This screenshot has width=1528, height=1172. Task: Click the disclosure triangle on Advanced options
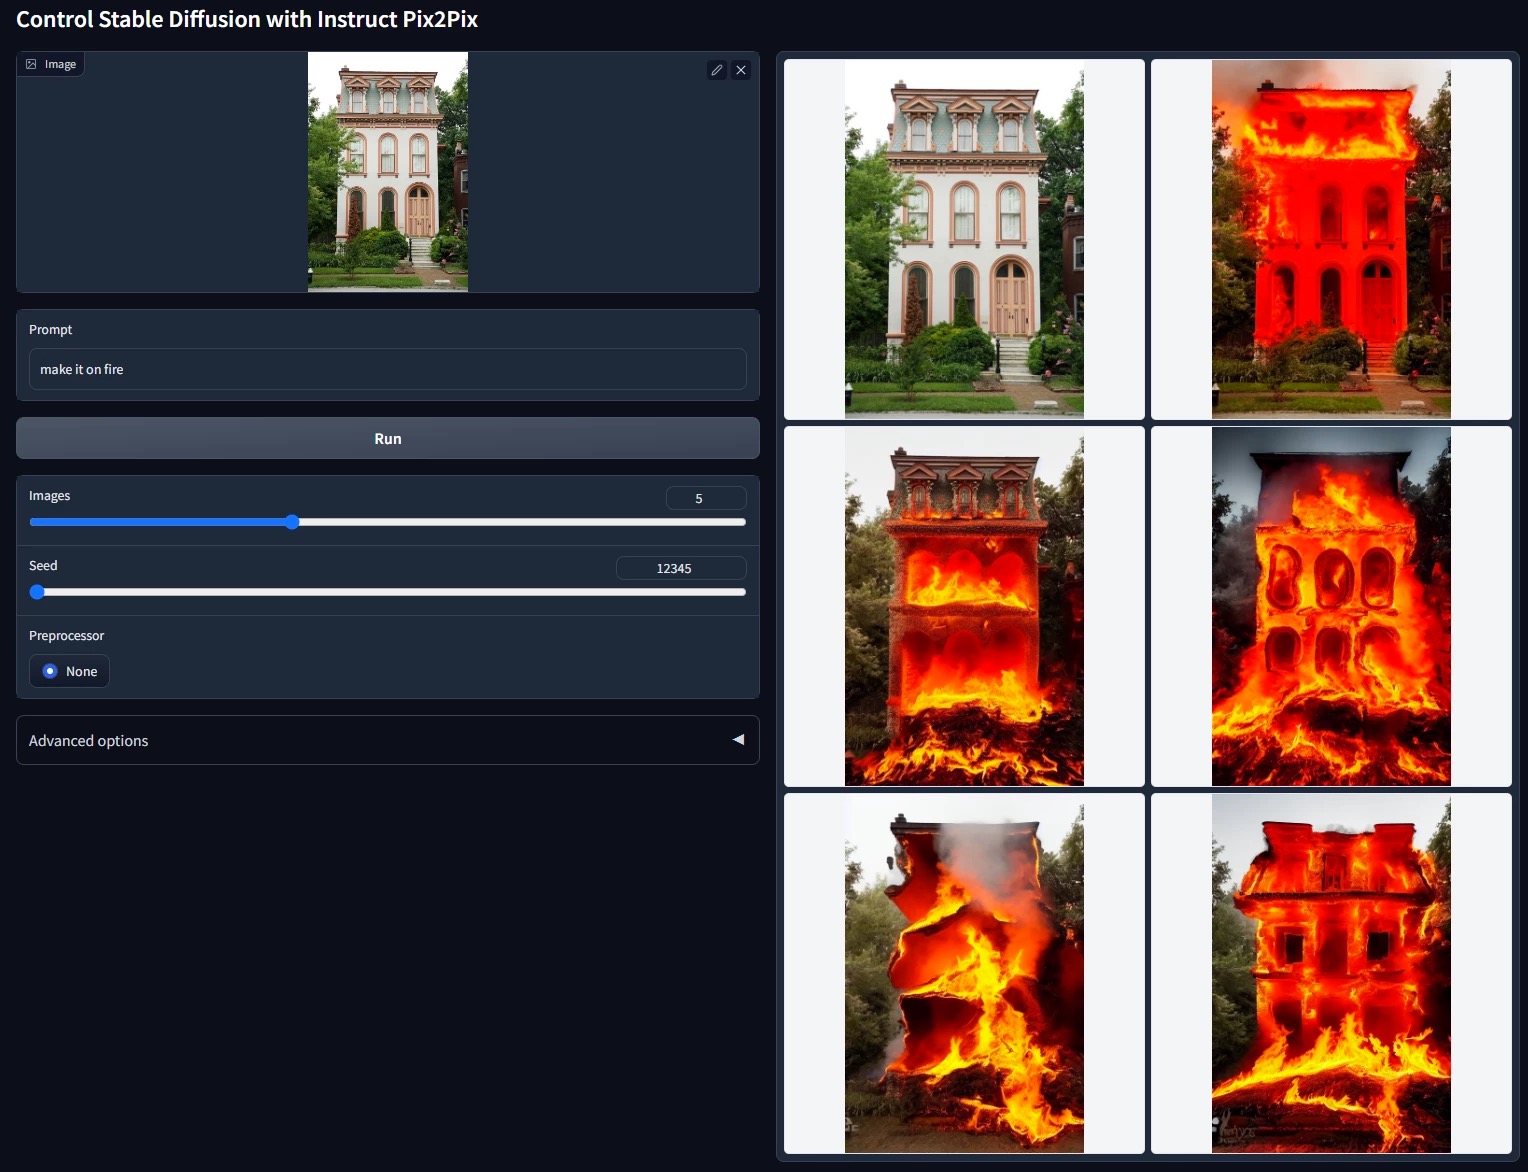click(x=738, y=740)
